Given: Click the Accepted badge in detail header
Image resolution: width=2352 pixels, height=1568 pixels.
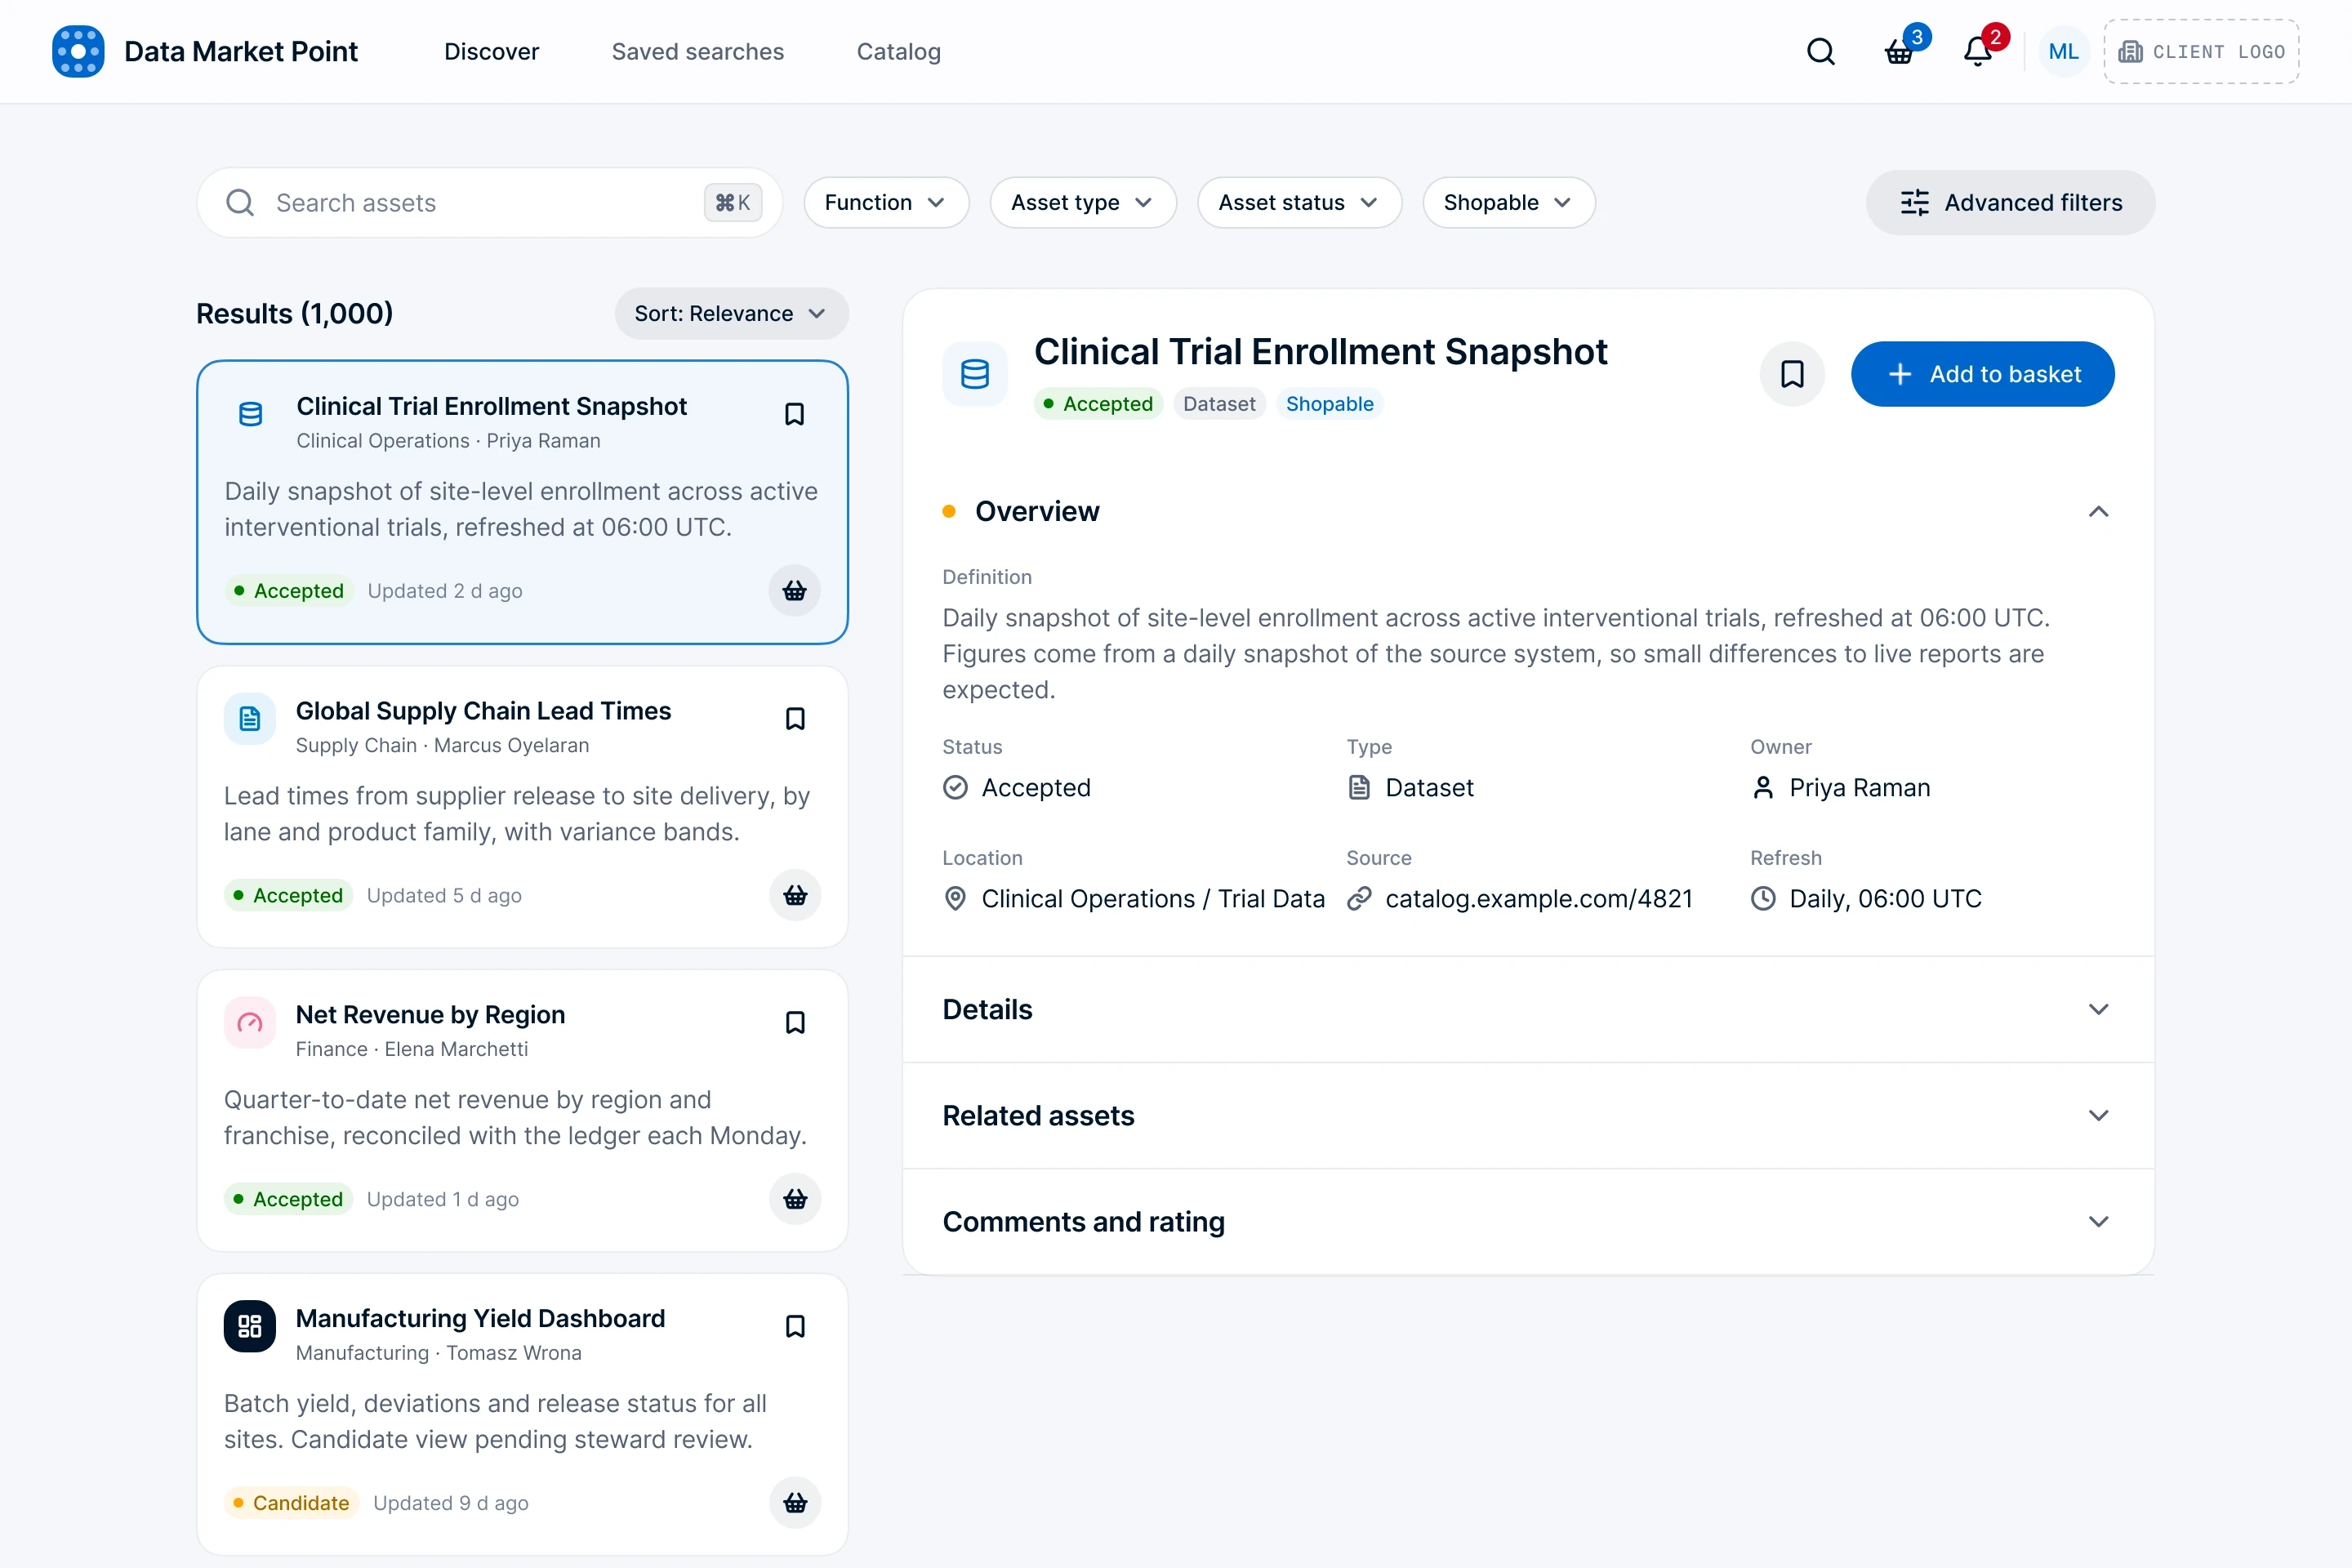Looking at the screenshot, I should [1098, 404].
